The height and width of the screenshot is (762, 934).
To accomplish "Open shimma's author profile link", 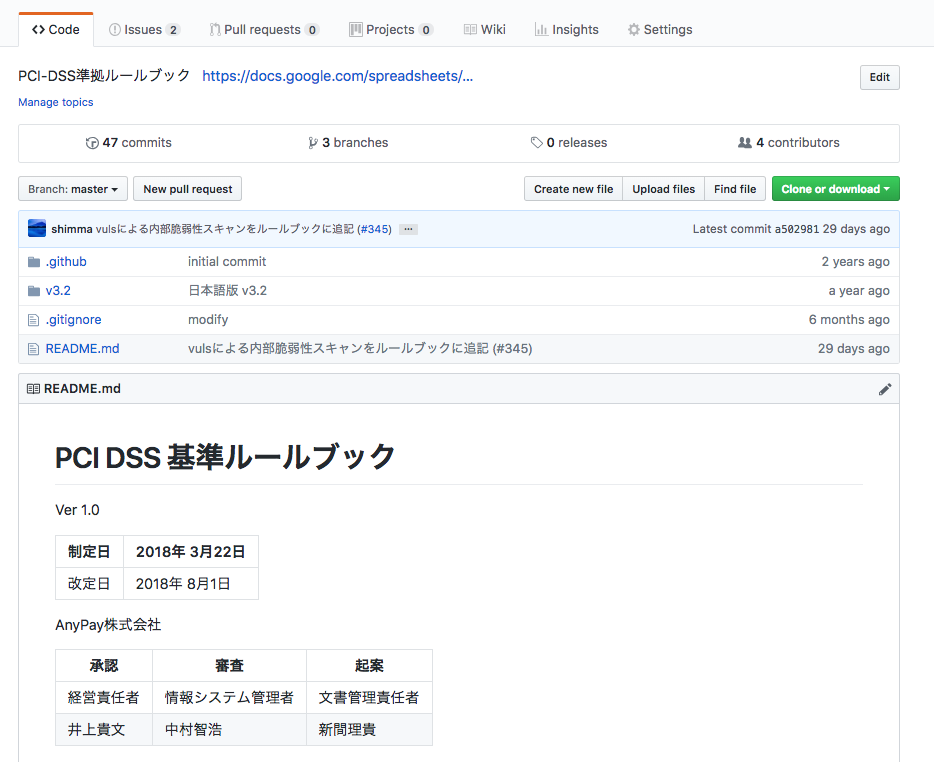I will tap(71, 229).
